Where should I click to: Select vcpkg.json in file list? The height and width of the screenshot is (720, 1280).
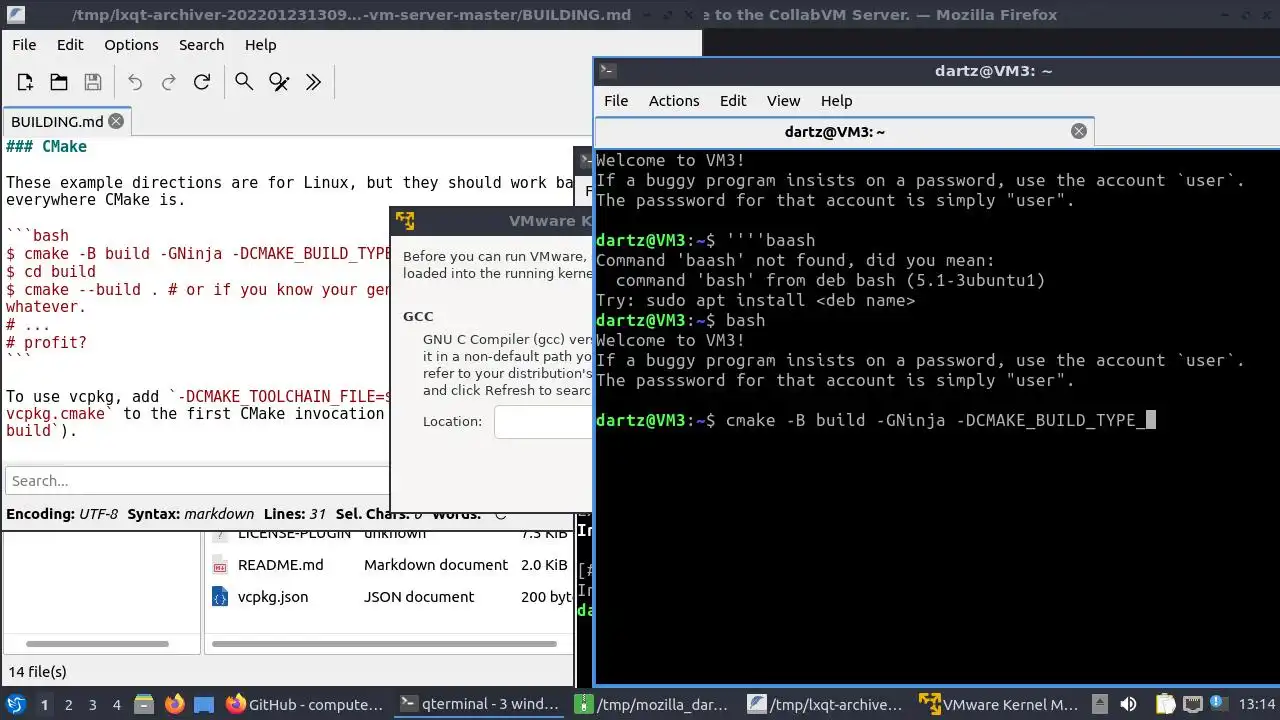pos(273,597)
